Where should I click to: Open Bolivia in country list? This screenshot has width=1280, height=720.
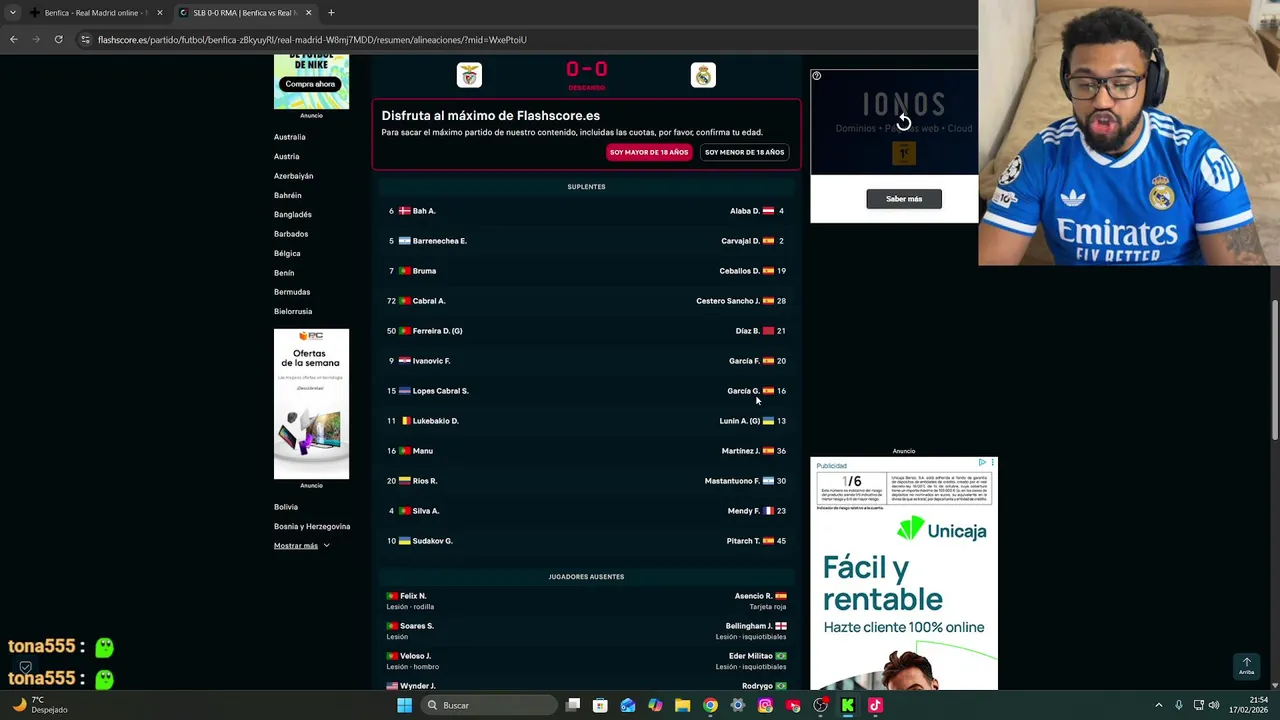pyautogui.click(x=286, y=507)
